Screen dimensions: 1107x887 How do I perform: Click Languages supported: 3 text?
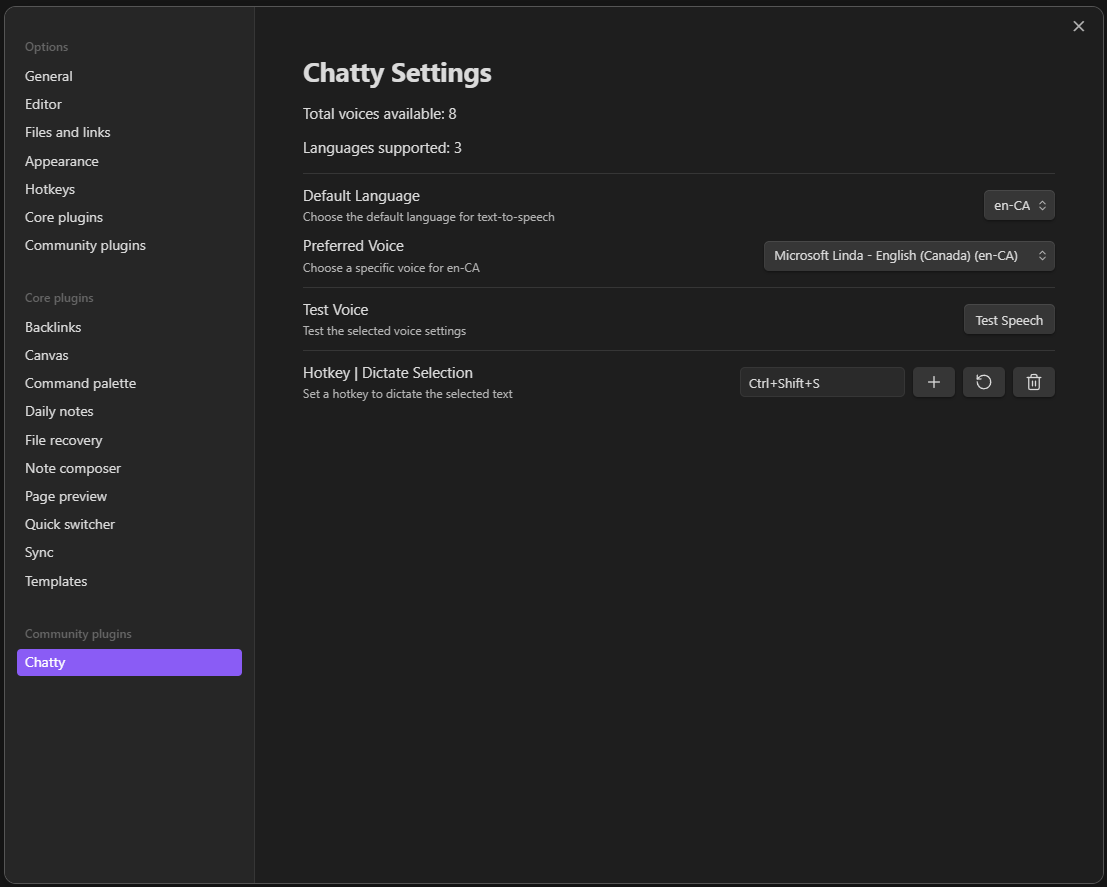(382, 148)
